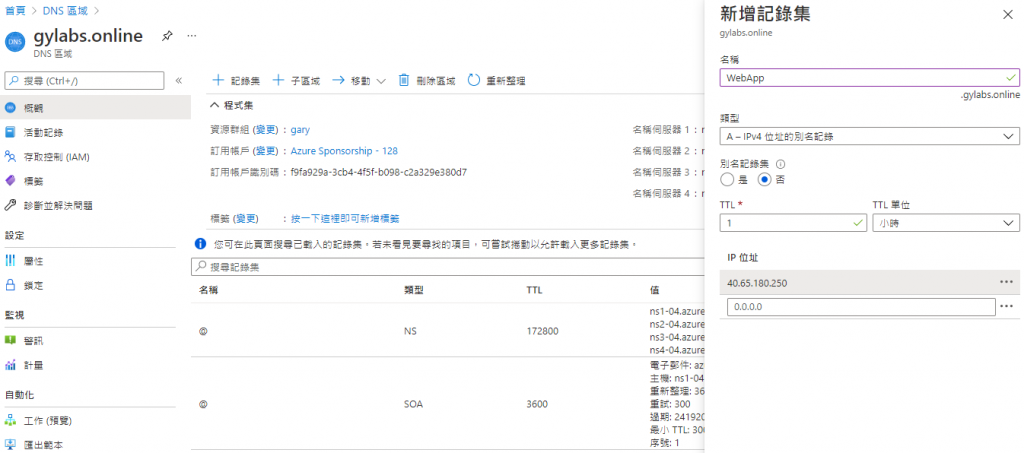Open the 類型 record type dropdown
The width and height of the screenshot is (1024, 453).
(869, 136)
